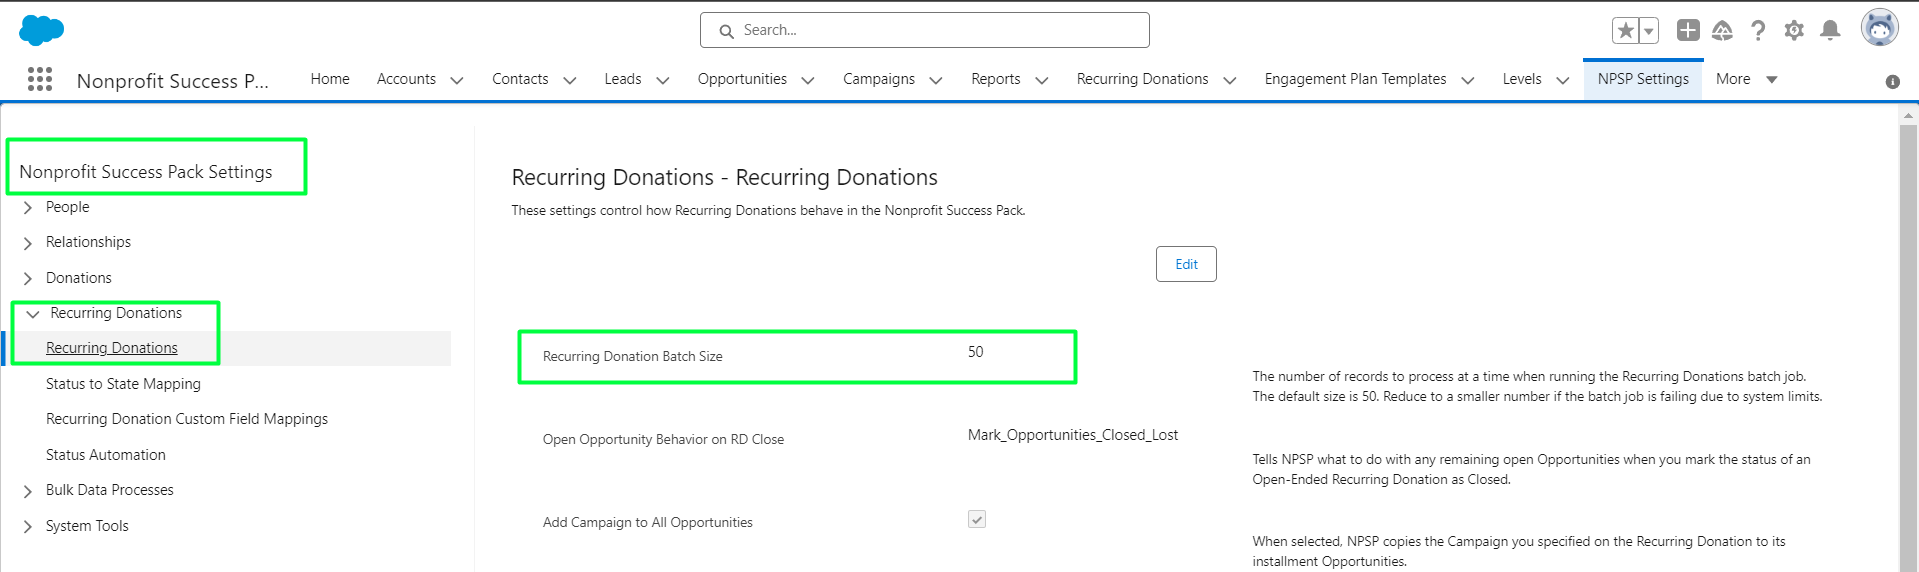Open the Notifications bell icon
1919x572 pixels.
[1830, 30]
